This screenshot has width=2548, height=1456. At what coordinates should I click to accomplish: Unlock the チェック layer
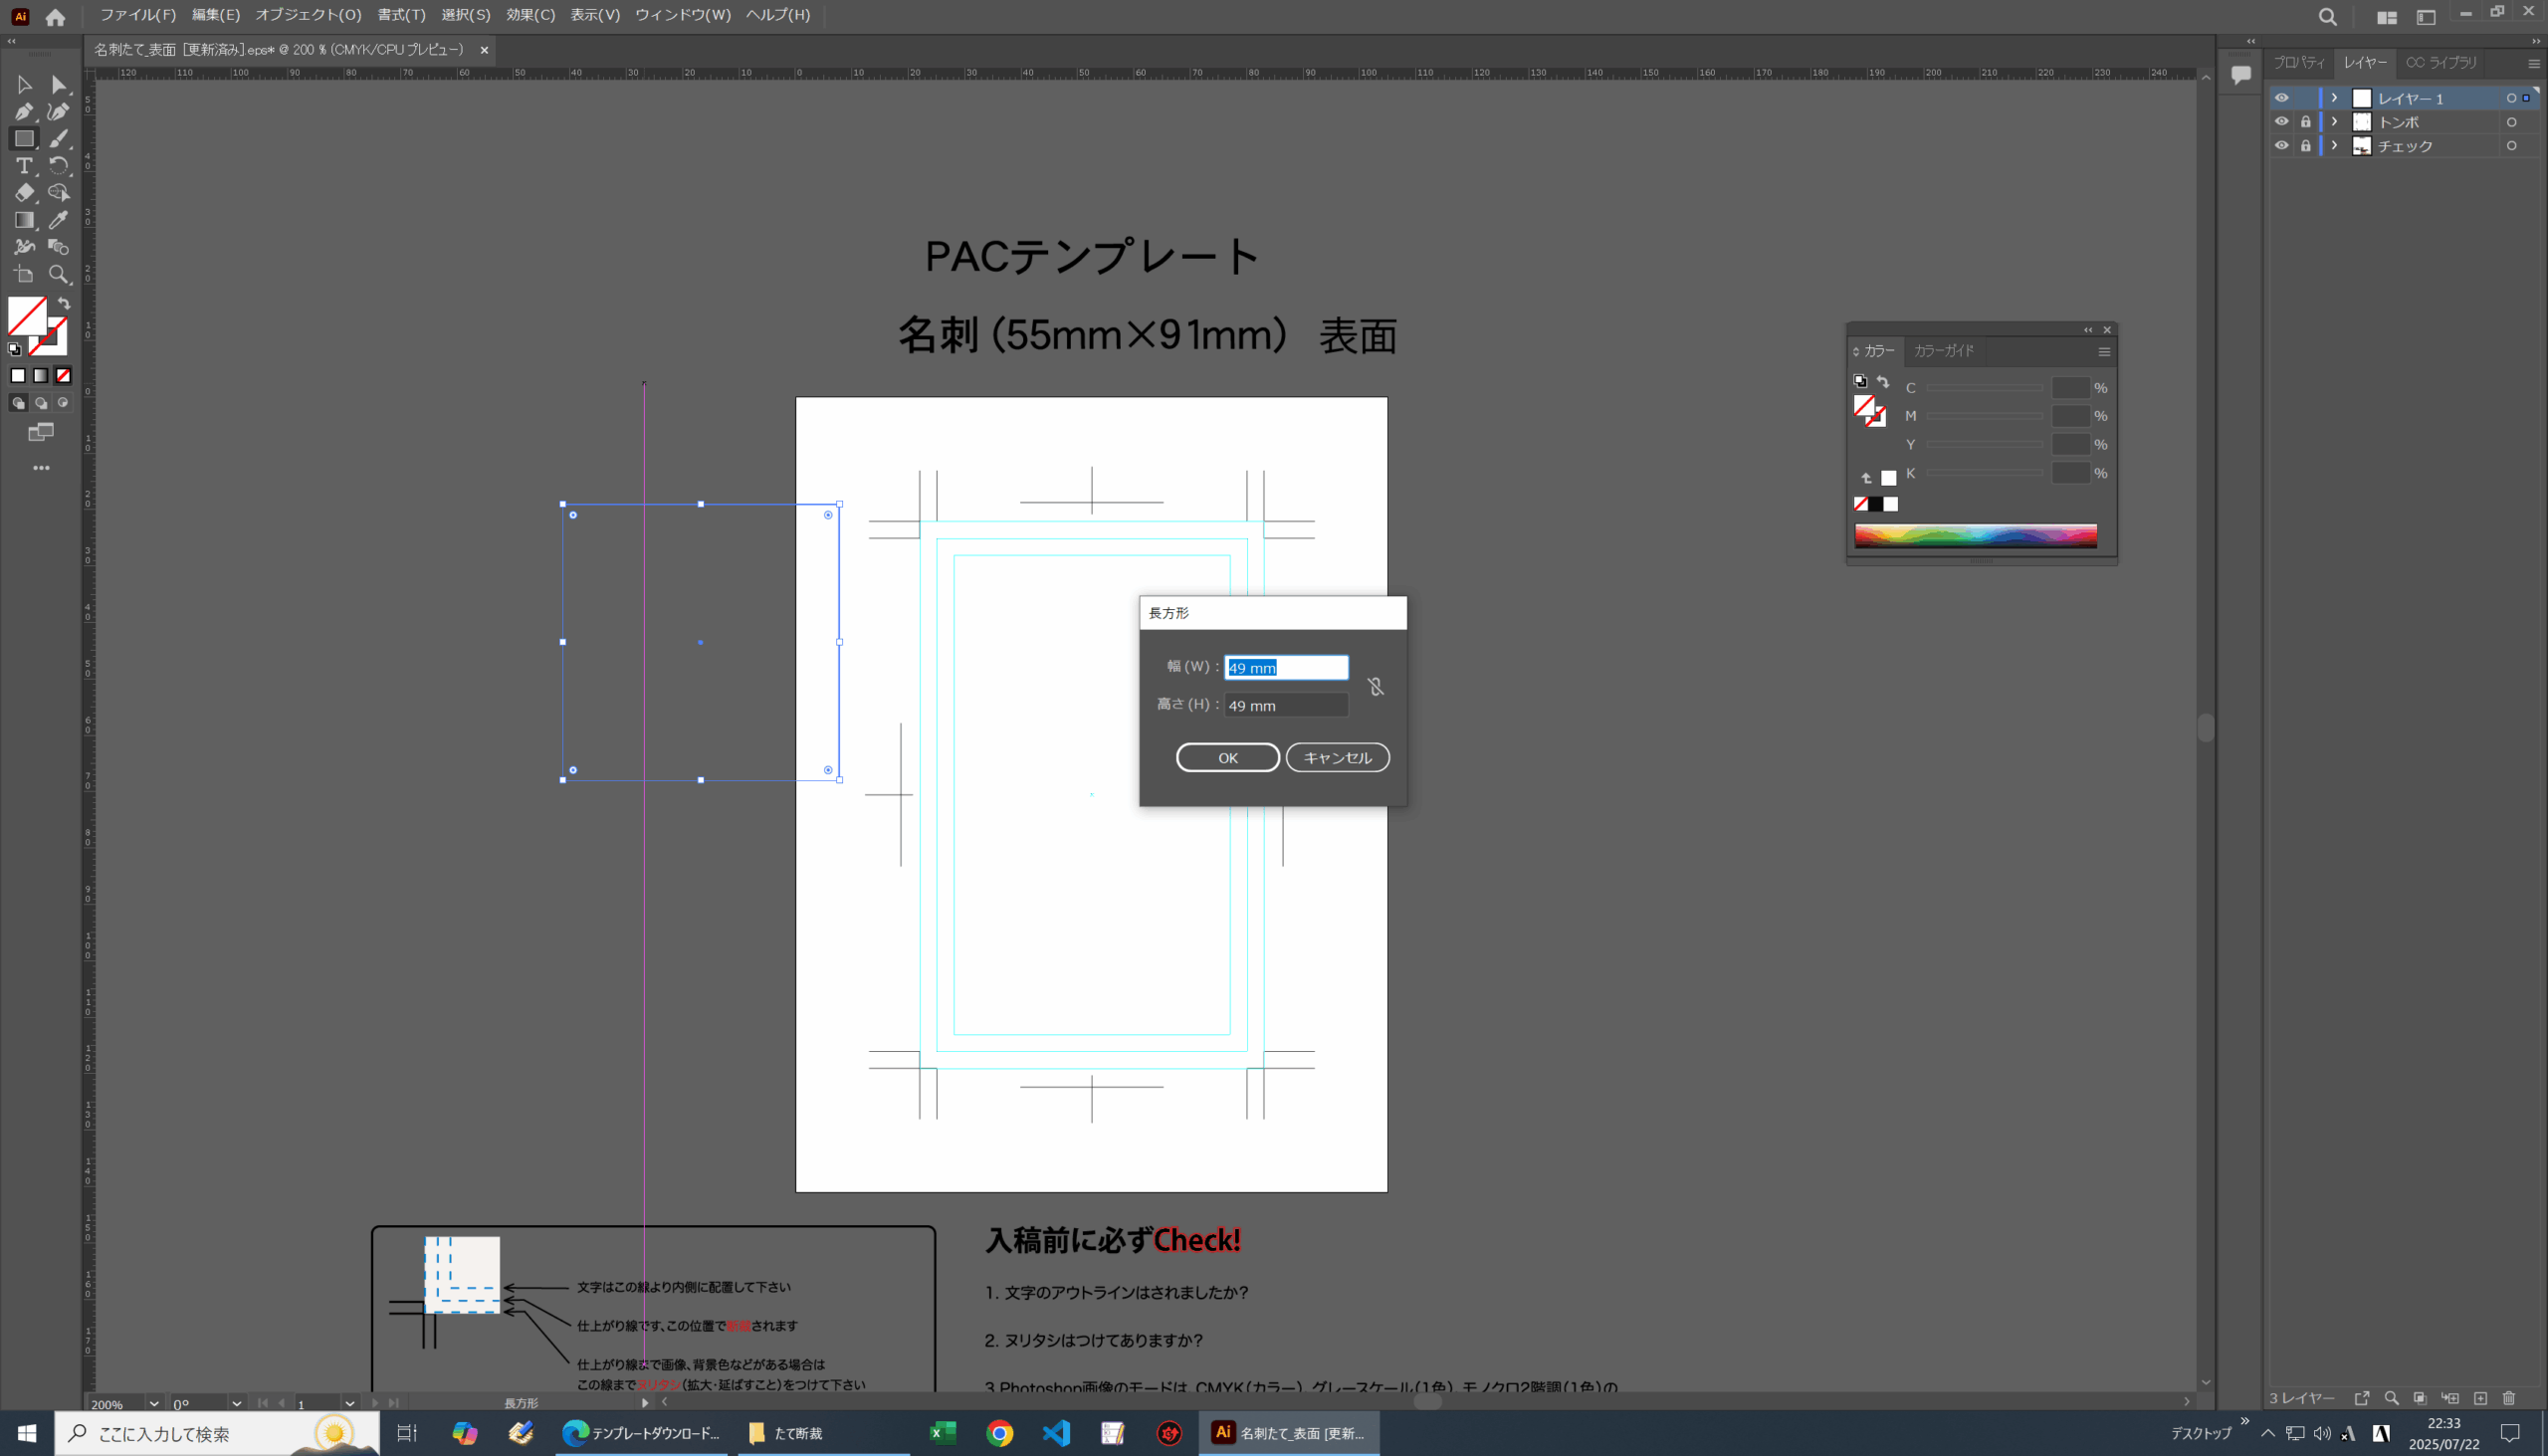[x=2305, y=146]
